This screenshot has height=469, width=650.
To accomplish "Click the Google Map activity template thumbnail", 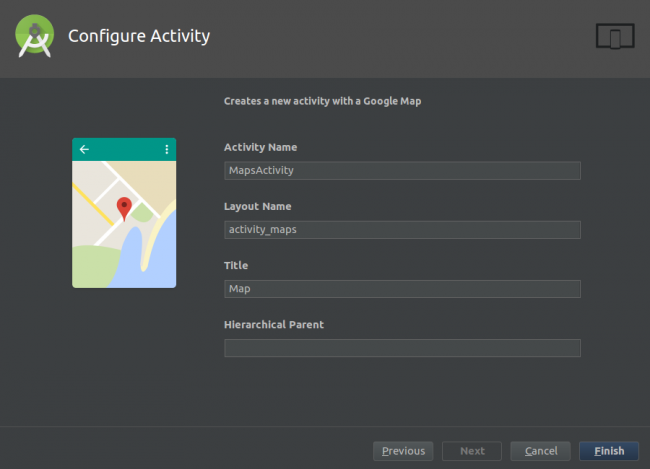I will point(124,213).
